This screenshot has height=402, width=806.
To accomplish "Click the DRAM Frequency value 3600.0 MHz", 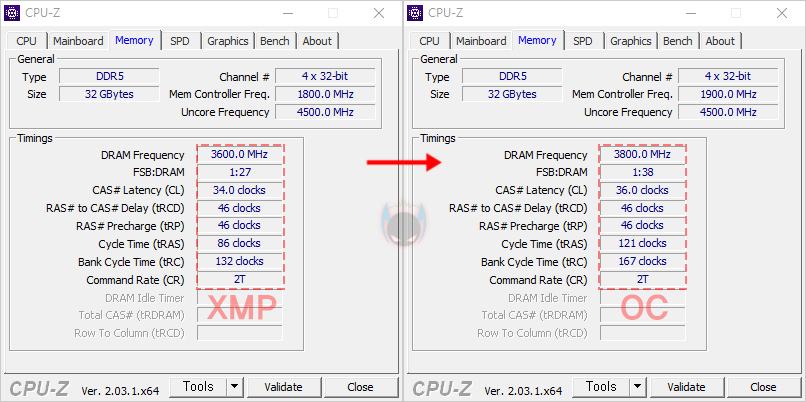I will tap(240, 154).
